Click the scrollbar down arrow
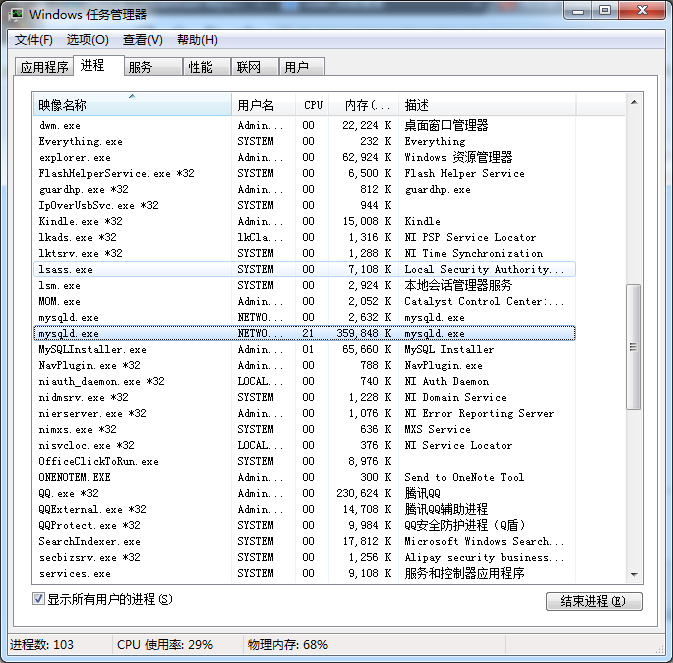This screenshot has width=673, height=663. (634, 575)
